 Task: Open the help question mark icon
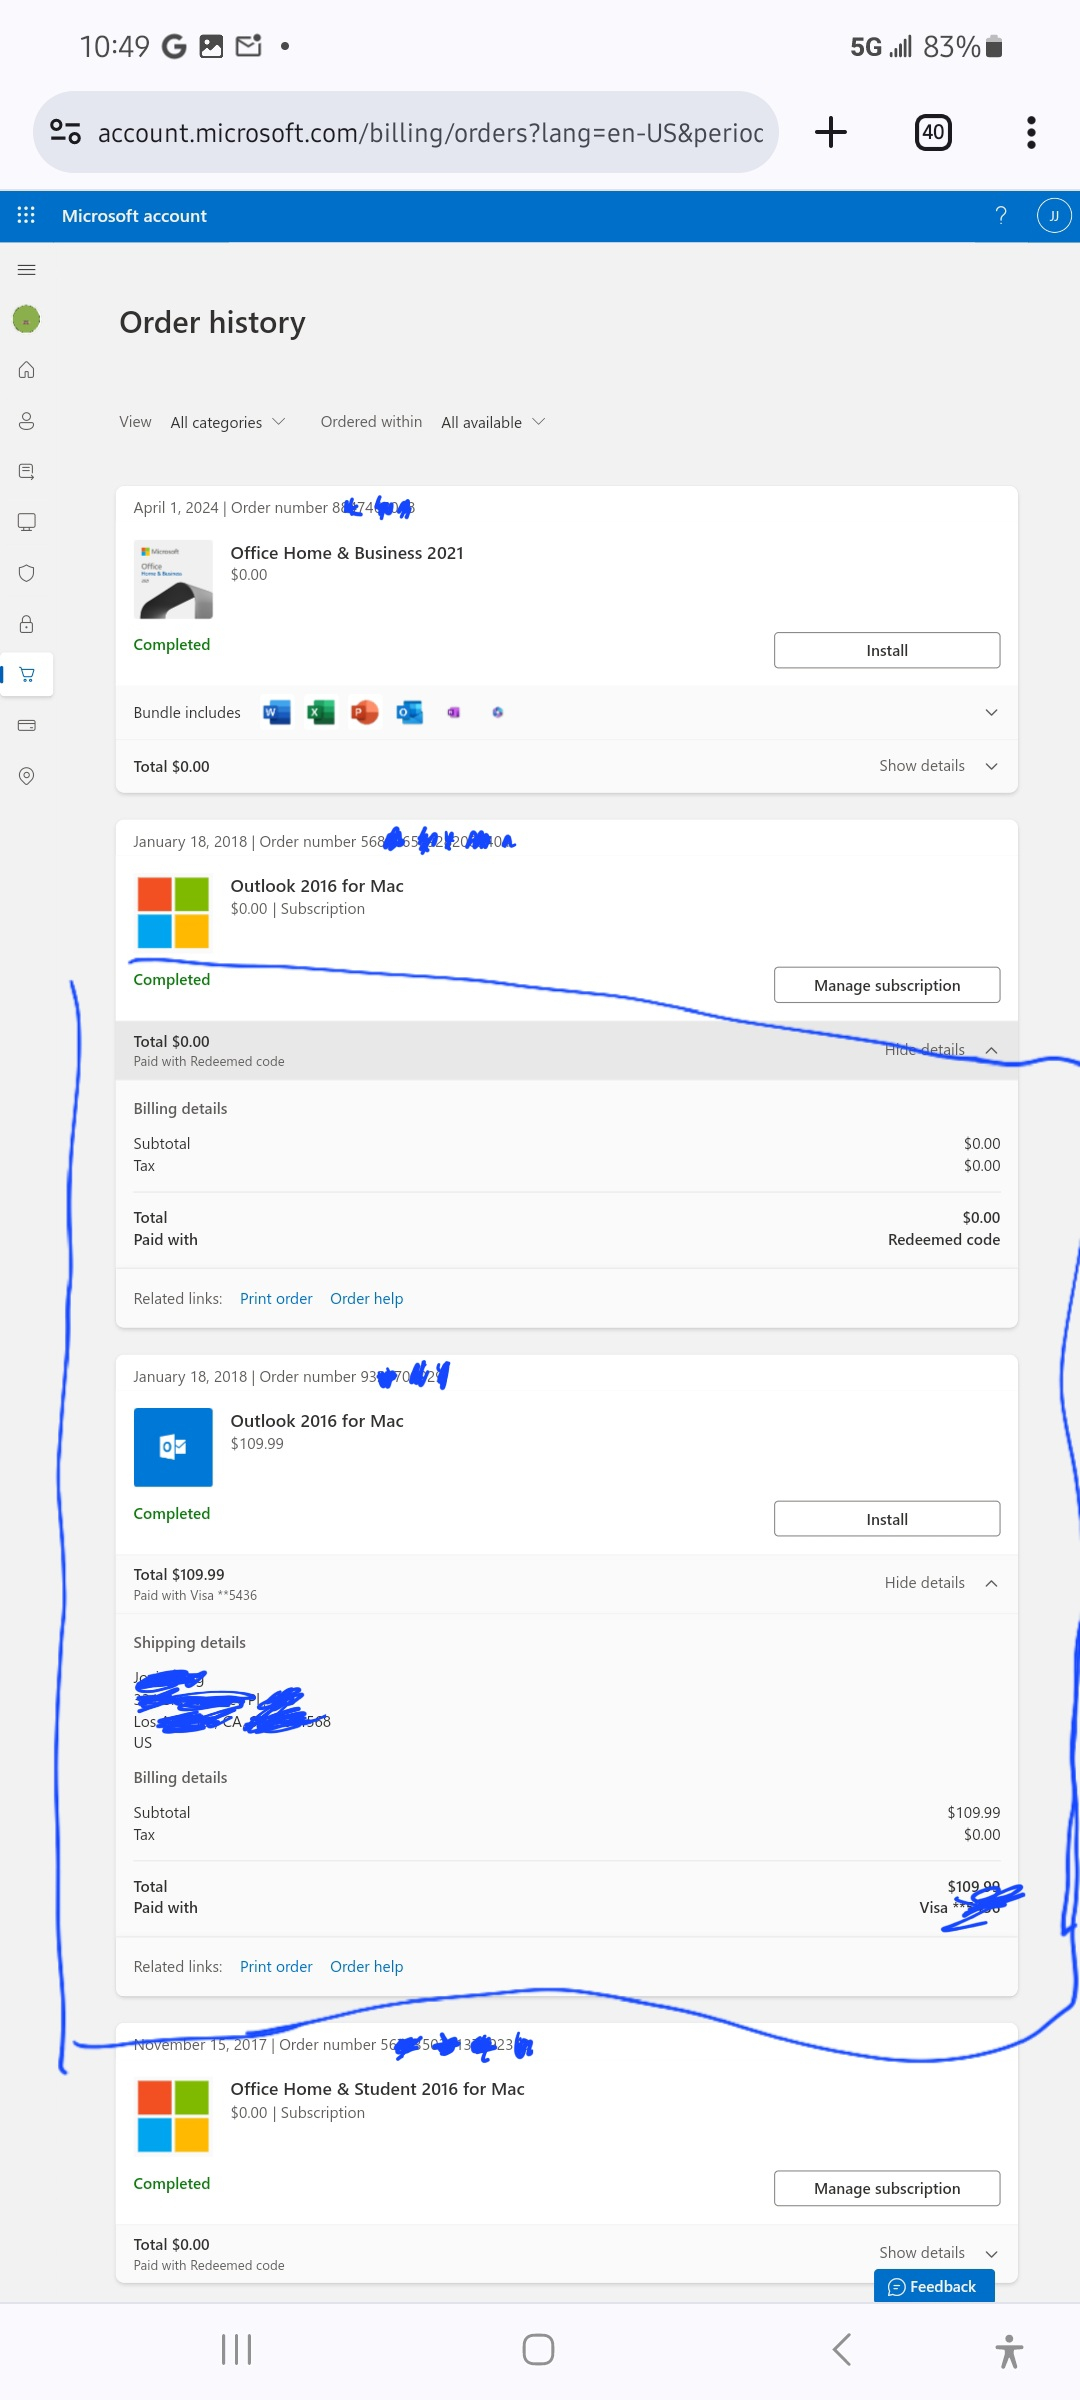pos(1001,215)
